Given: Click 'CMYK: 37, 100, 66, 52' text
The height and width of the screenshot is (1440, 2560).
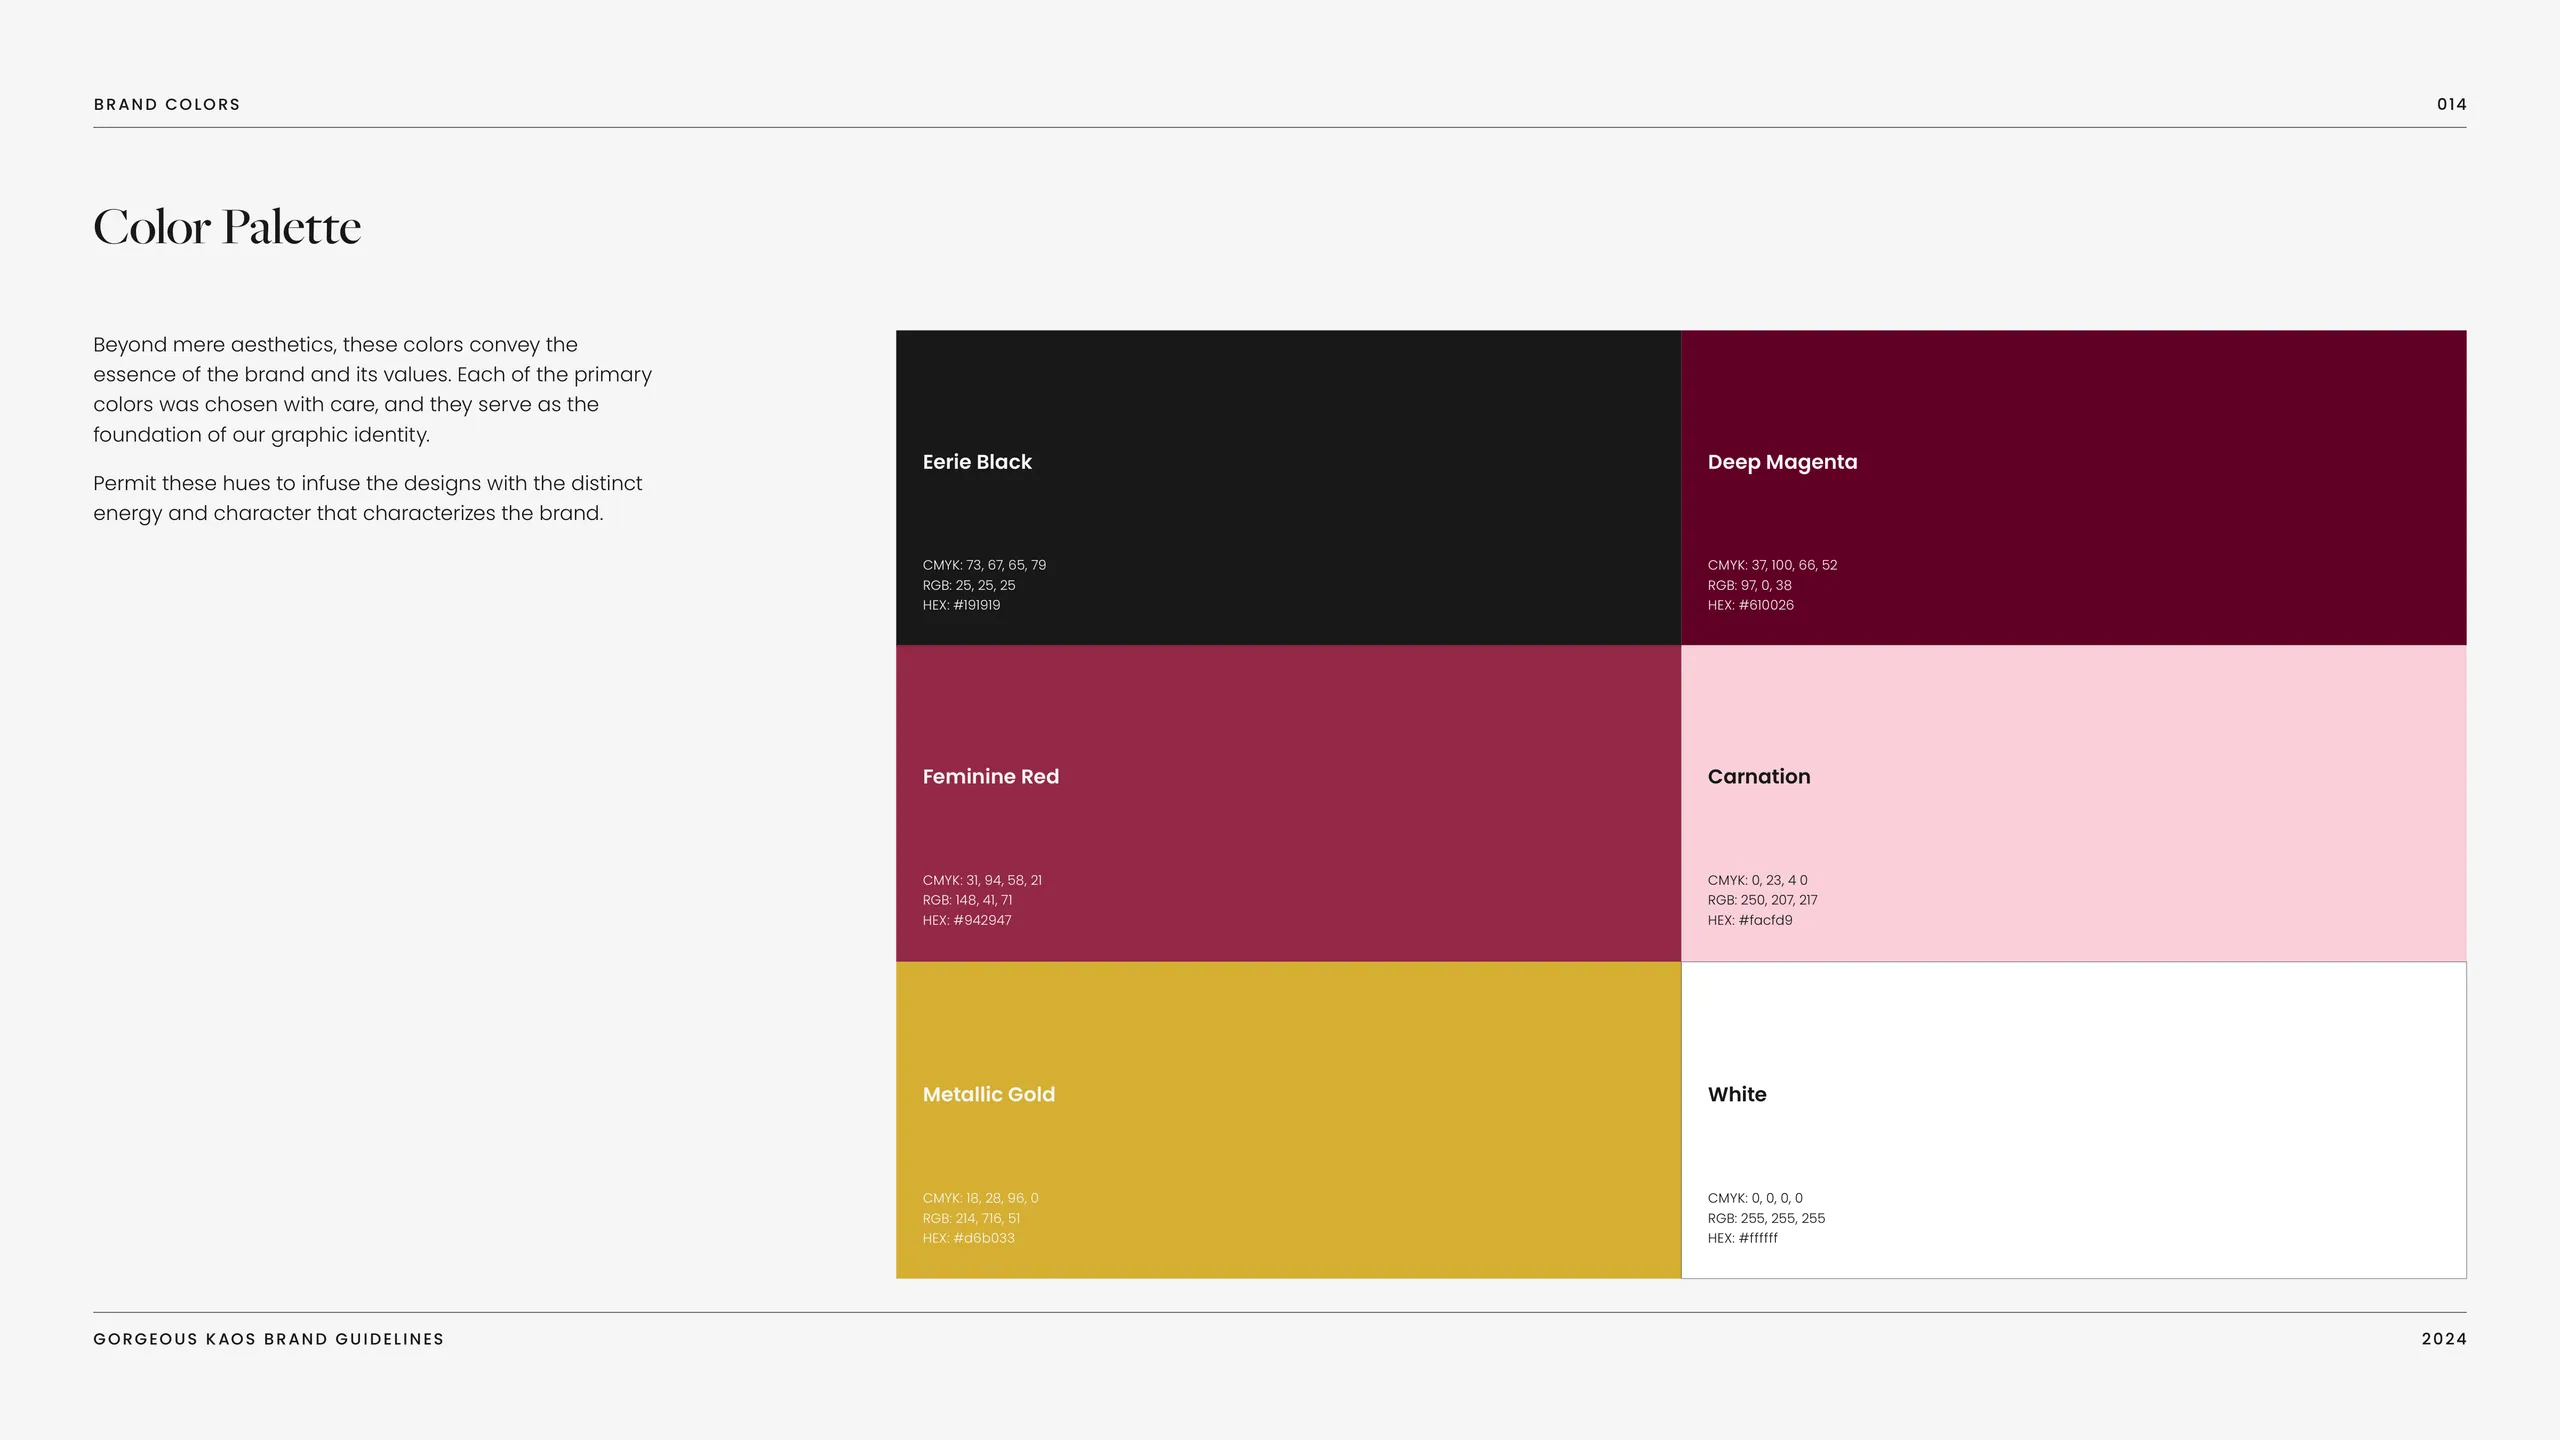Looking at the screenshot, I should [1772, 565].
